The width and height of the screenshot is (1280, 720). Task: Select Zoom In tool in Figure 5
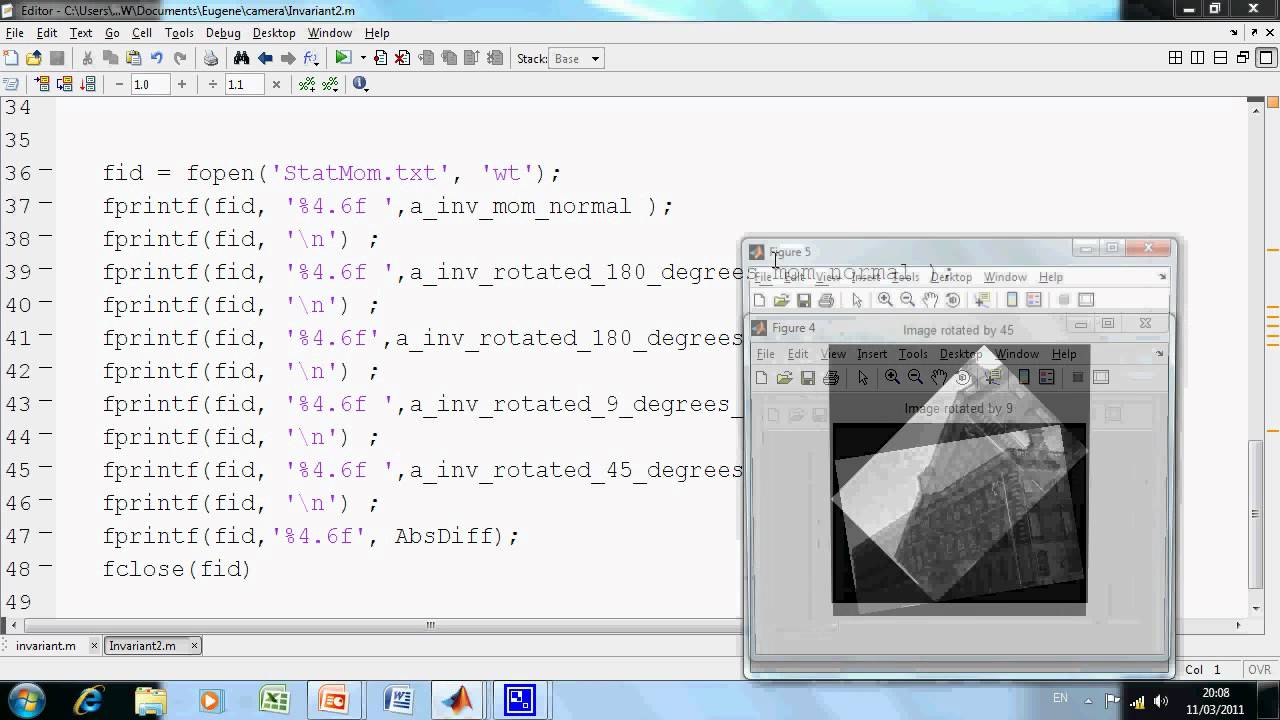(885, 300)
